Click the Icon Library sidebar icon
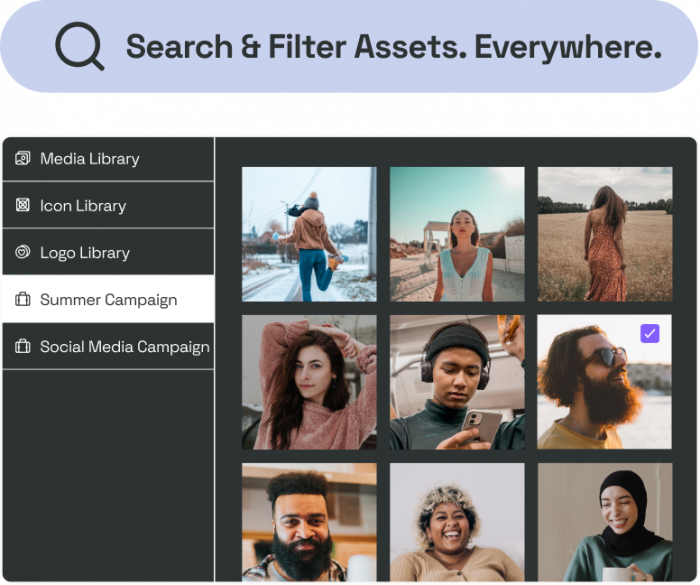Viewport: 700px width, 585px height. (x=23, y=205)
